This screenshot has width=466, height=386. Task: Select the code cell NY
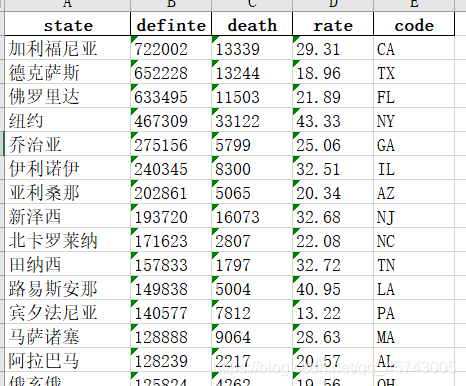[414, 120]
